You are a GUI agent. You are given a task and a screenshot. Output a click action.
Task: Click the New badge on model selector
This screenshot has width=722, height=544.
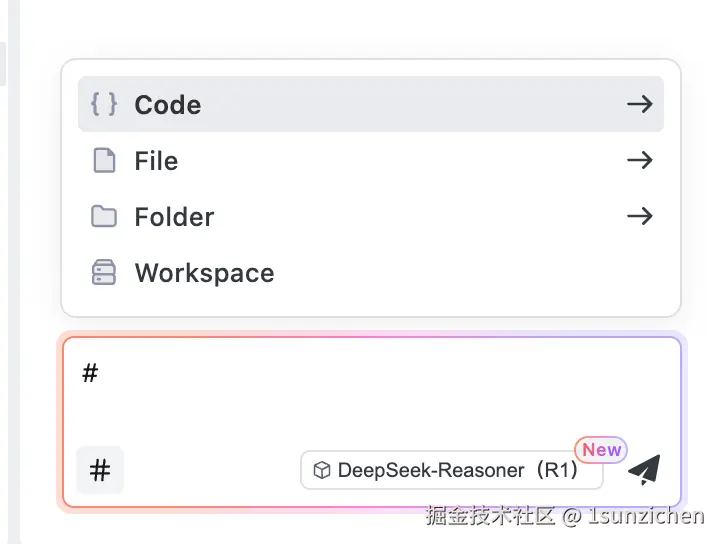(x=601, y=450)
